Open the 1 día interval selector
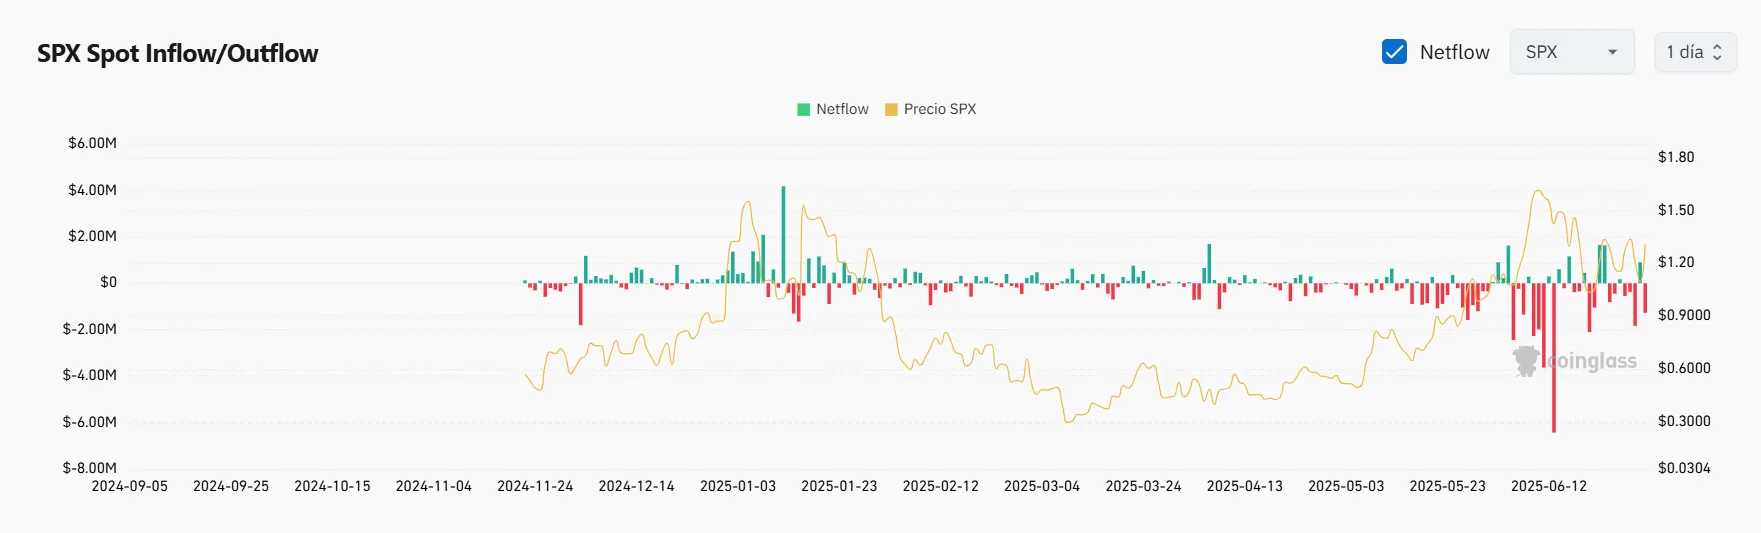Viewport: 1761px width, 533px height. pyautogui.click(x=1694, y=52)
